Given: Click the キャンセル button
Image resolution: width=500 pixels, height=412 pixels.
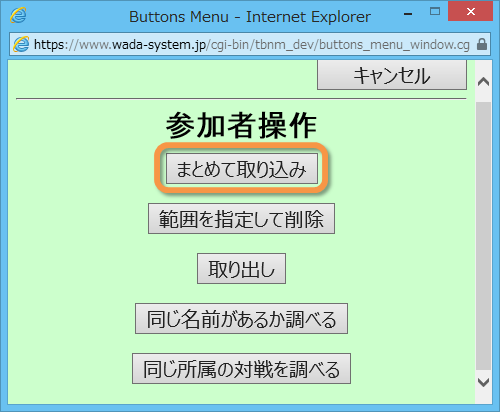Looking at the screenshot, I should point(392,75).
